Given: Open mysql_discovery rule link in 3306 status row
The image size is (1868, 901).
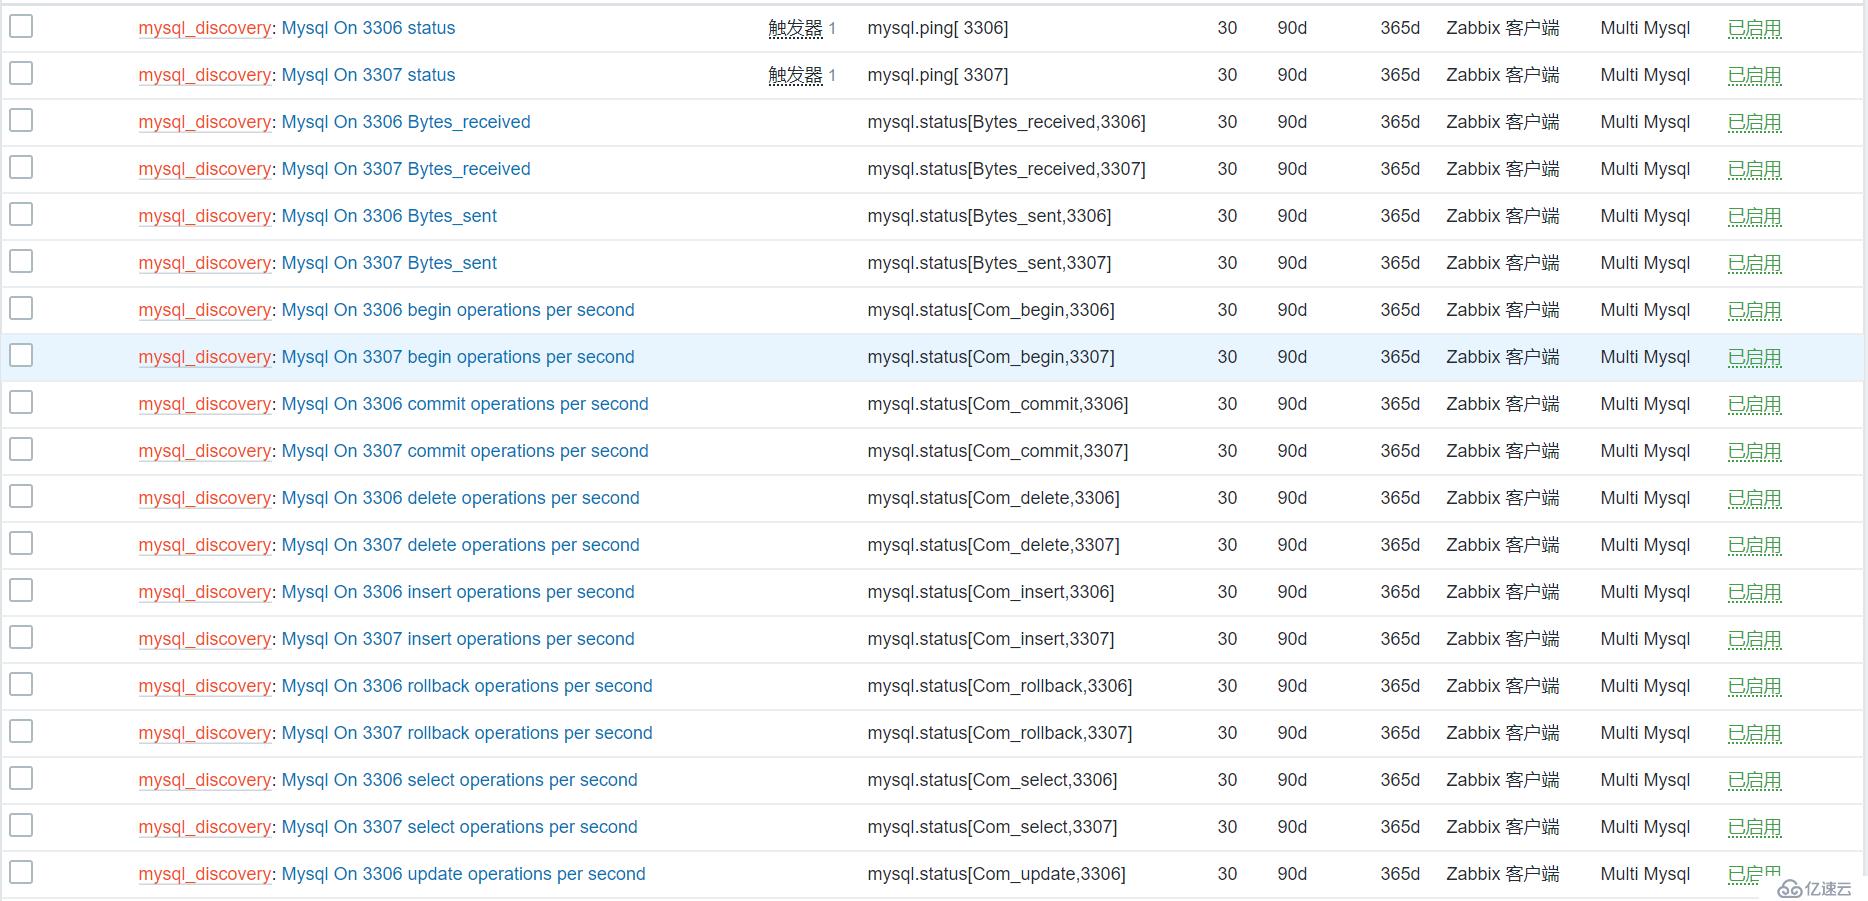Looking at the screenshot, I should pyautogui.click(x=205, y=28).
